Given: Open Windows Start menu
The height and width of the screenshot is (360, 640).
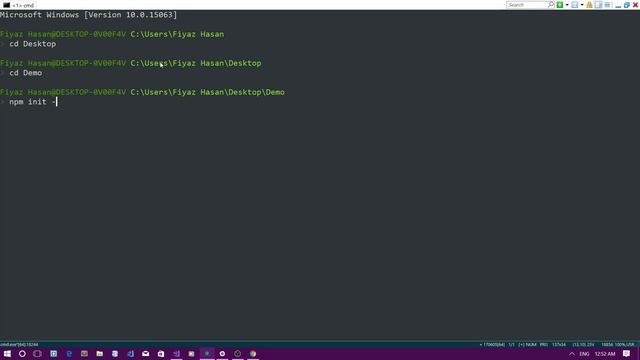Looking at the screenshot, I should (7, 354).
